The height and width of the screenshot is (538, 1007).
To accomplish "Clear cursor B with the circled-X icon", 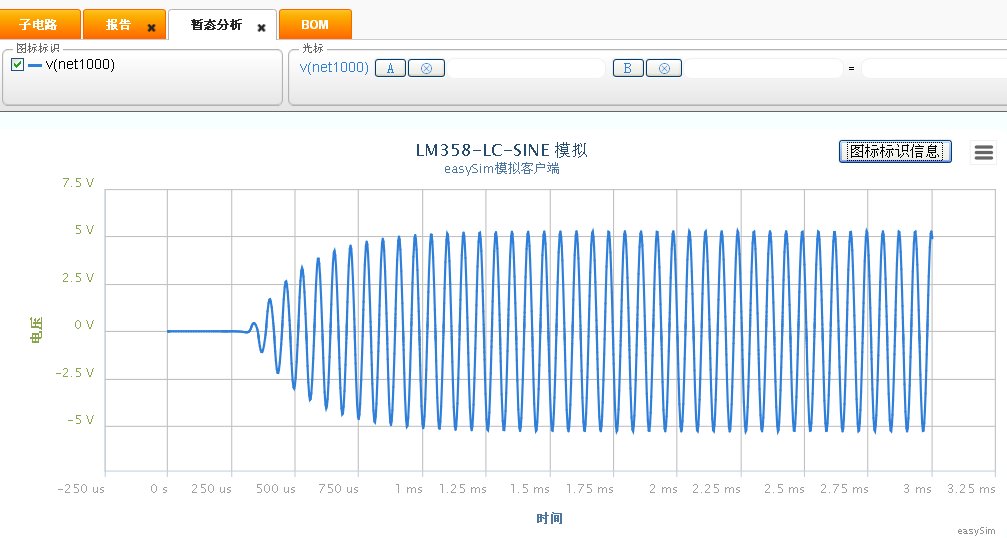I will tap(664, 68).
